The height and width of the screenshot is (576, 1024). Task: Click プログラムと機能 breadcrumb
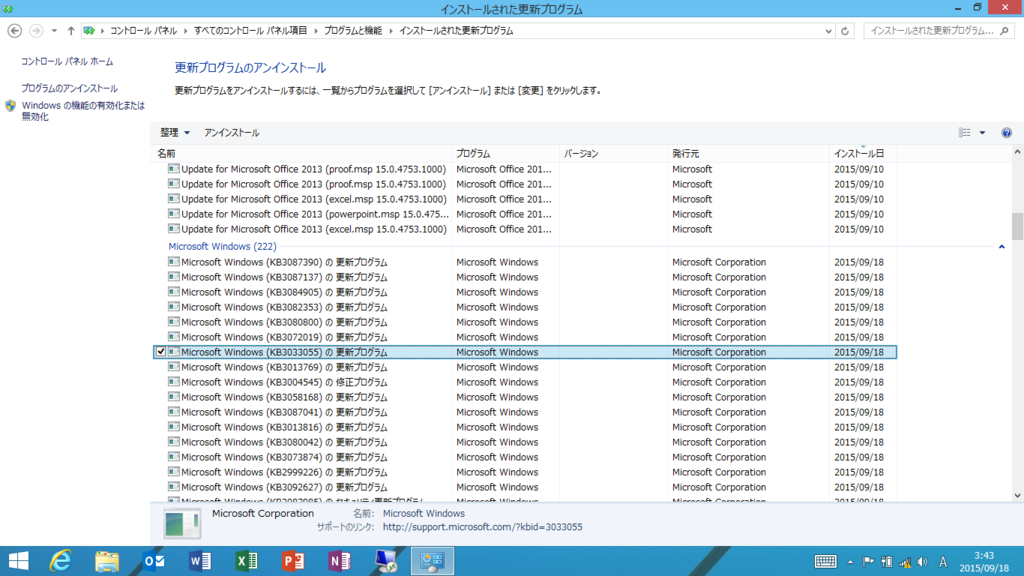pos(353,31)
